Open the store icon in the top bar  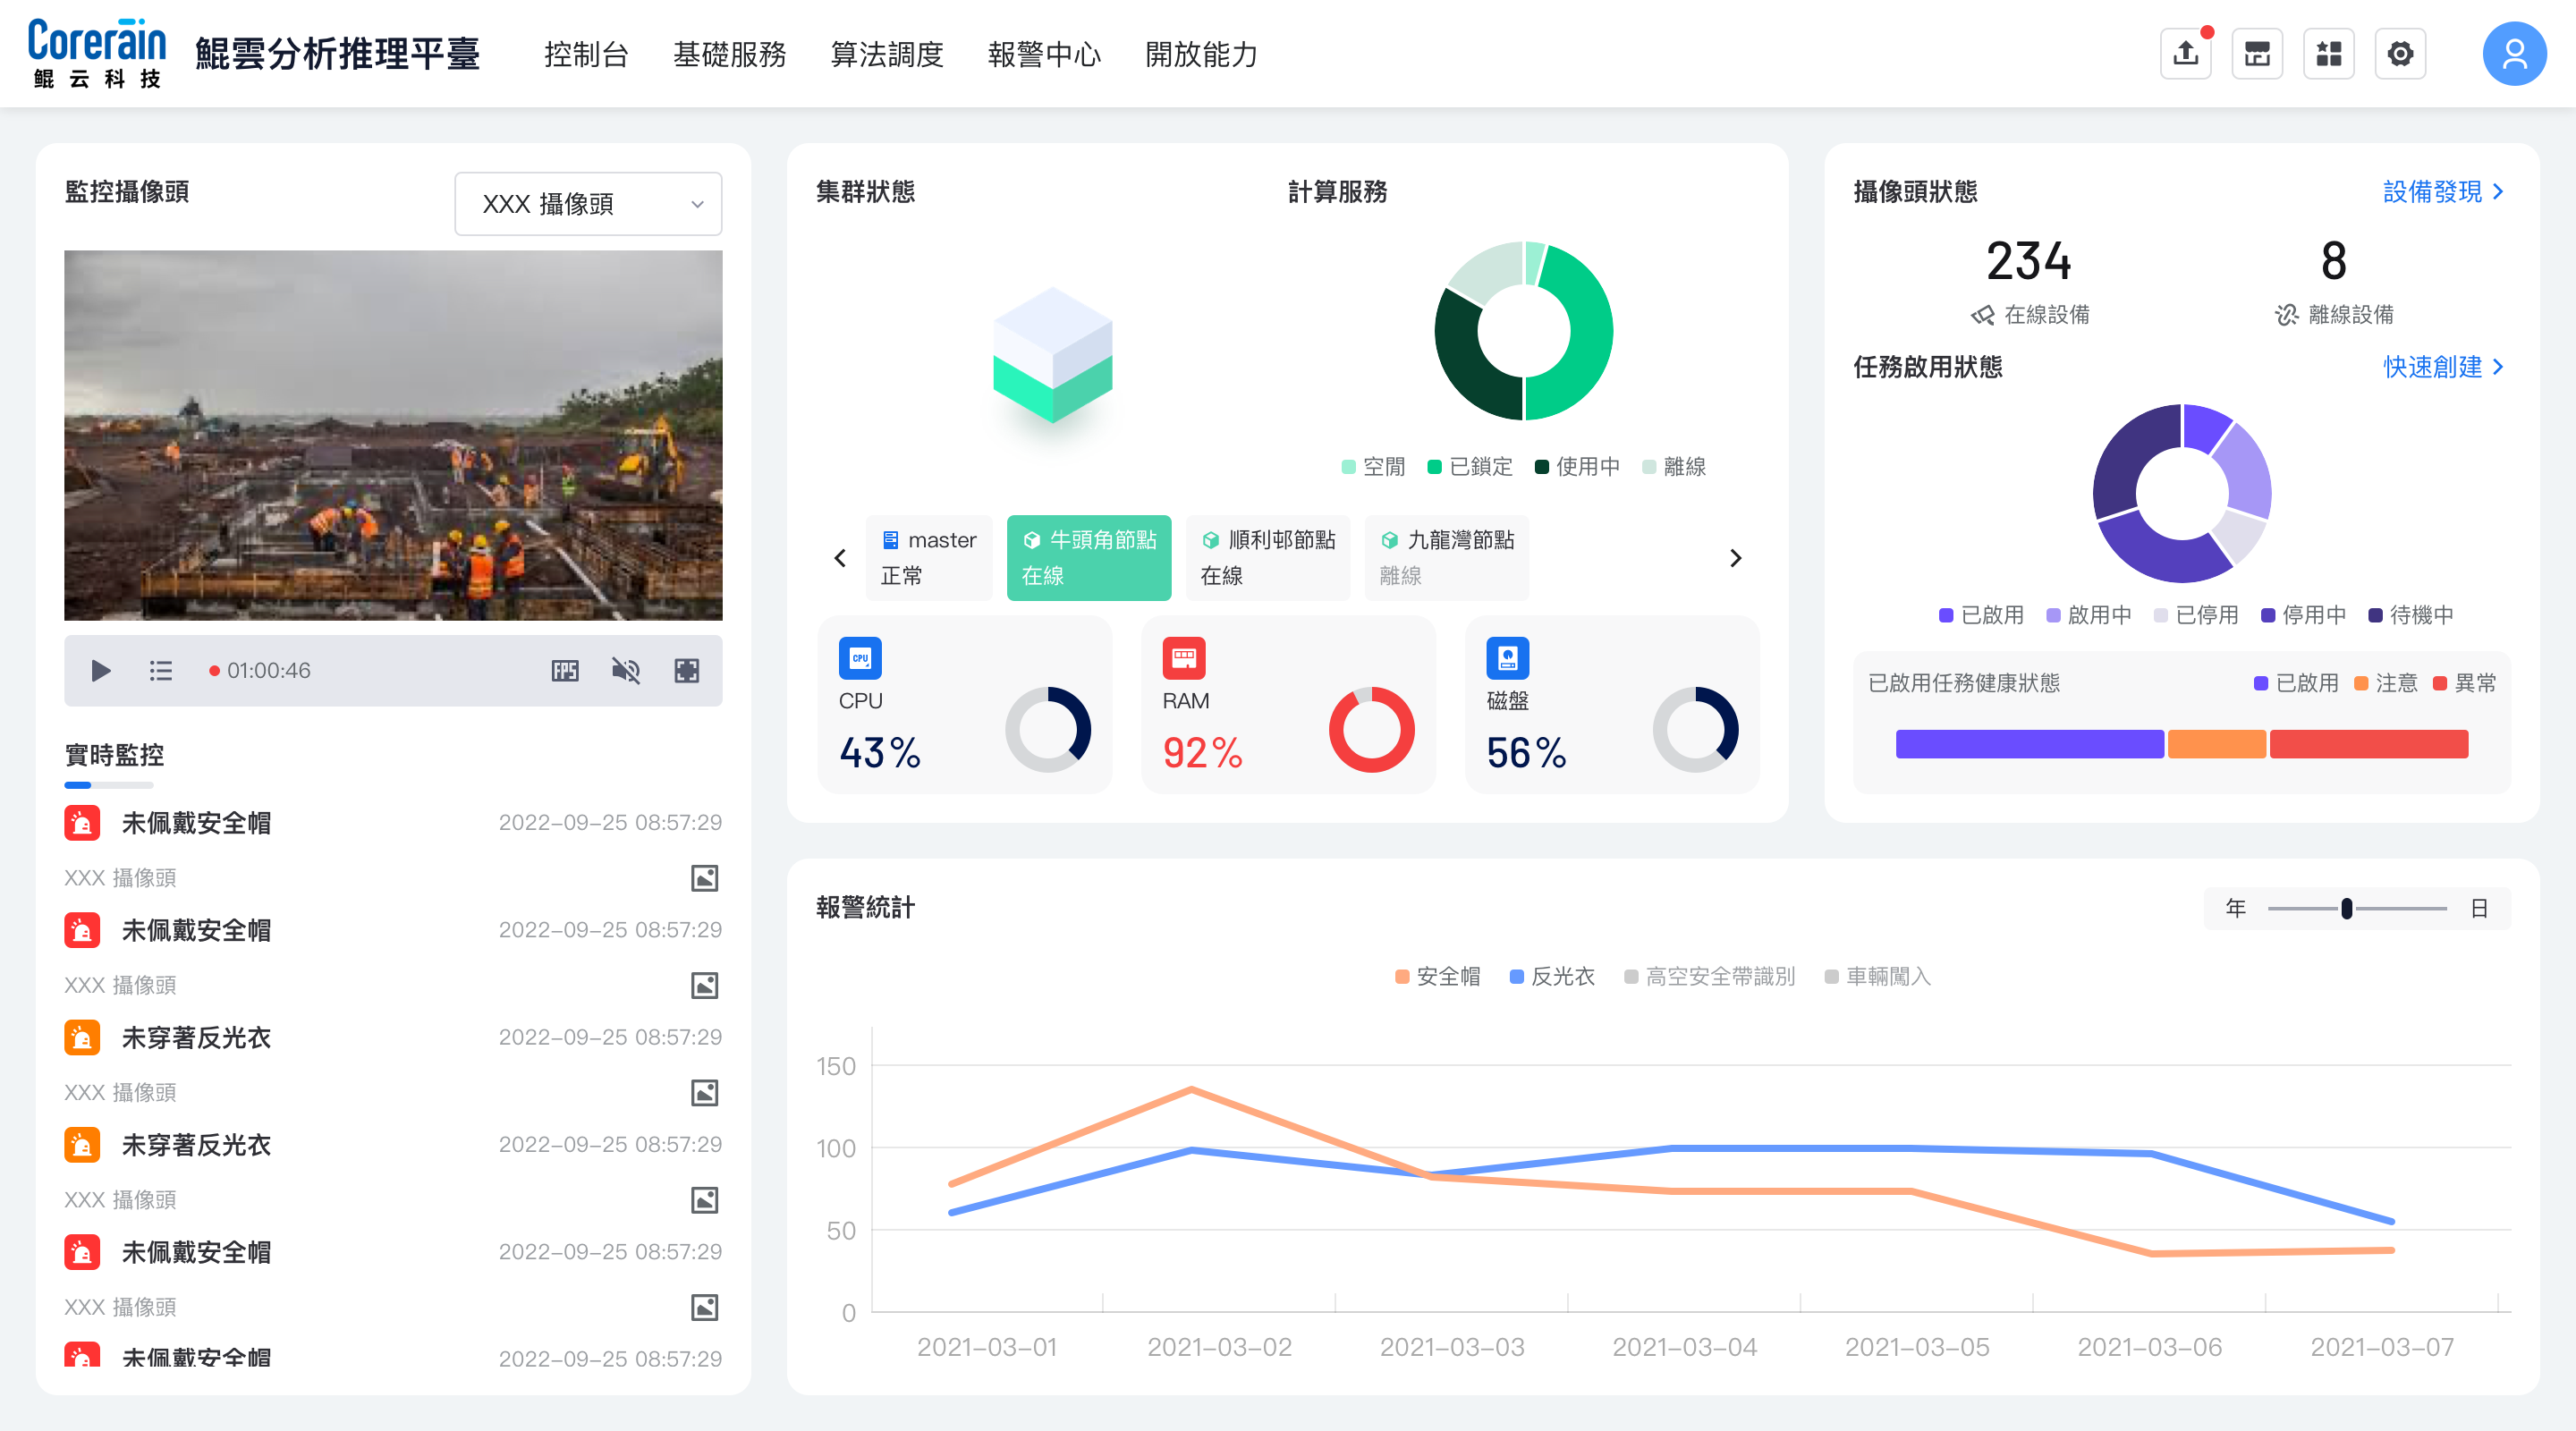click(x=2257, y=54)
